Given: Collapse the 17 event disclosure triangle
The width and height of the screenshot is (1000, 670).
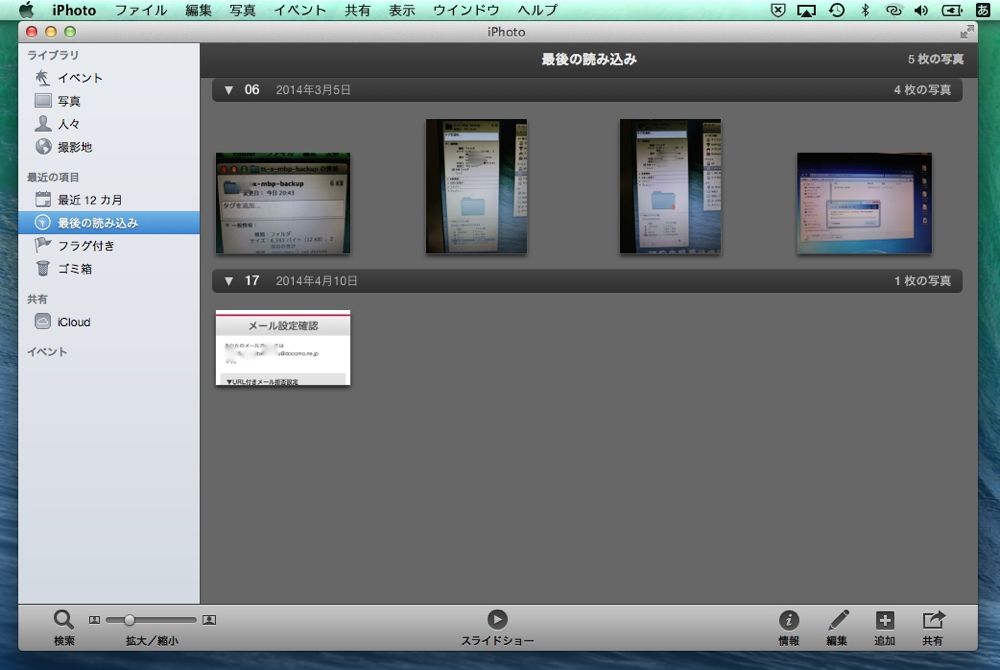Looking at the screenshot, I should click(228, 281).
